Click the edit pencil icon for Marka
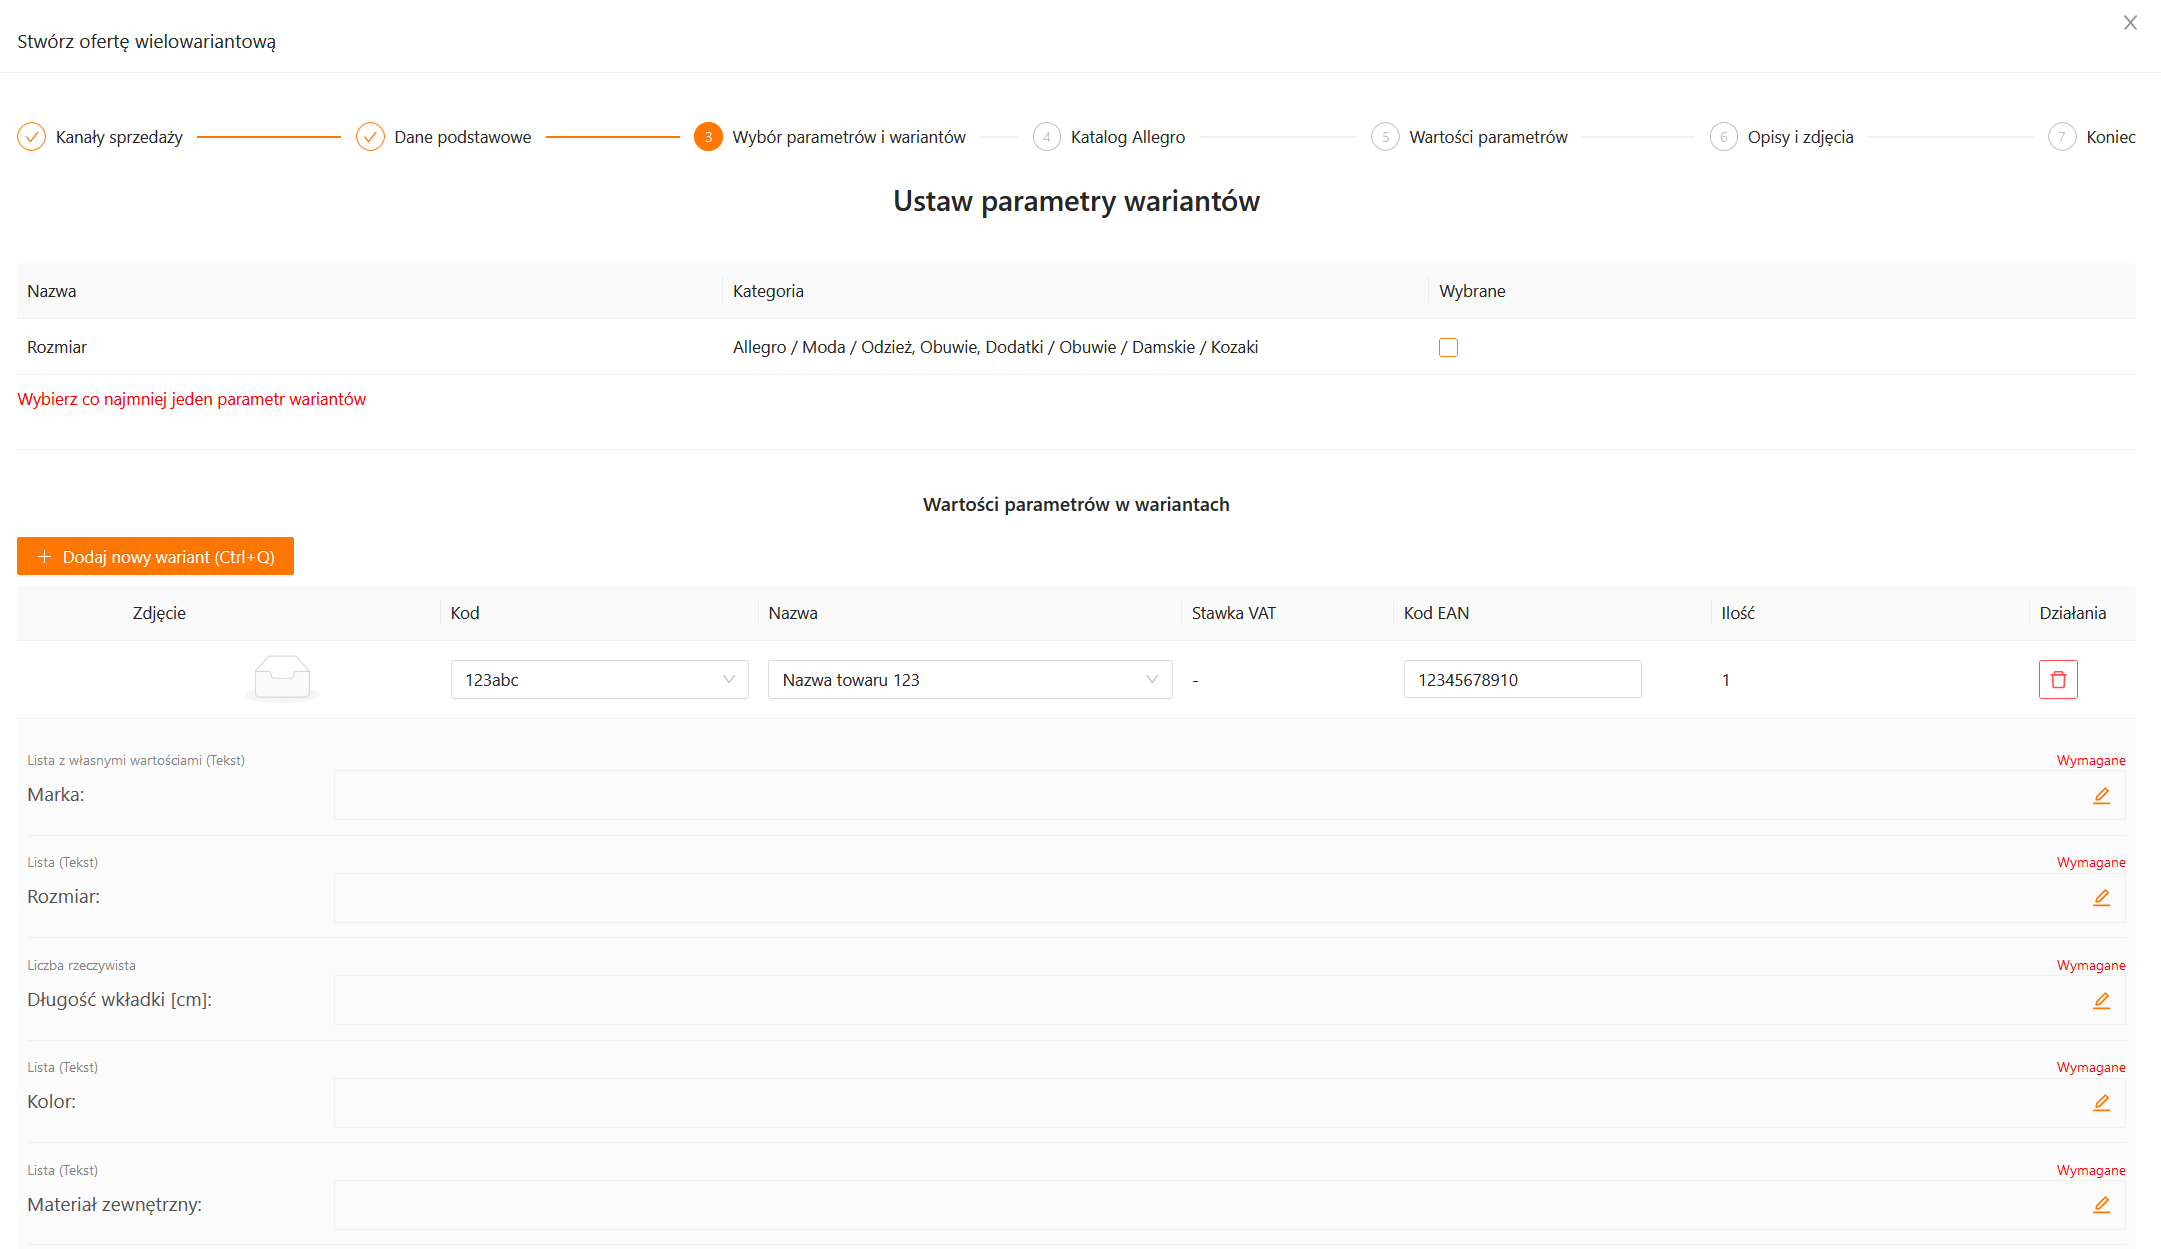This screenshot has width=2161, height=1249. [x=2101, y=796]
